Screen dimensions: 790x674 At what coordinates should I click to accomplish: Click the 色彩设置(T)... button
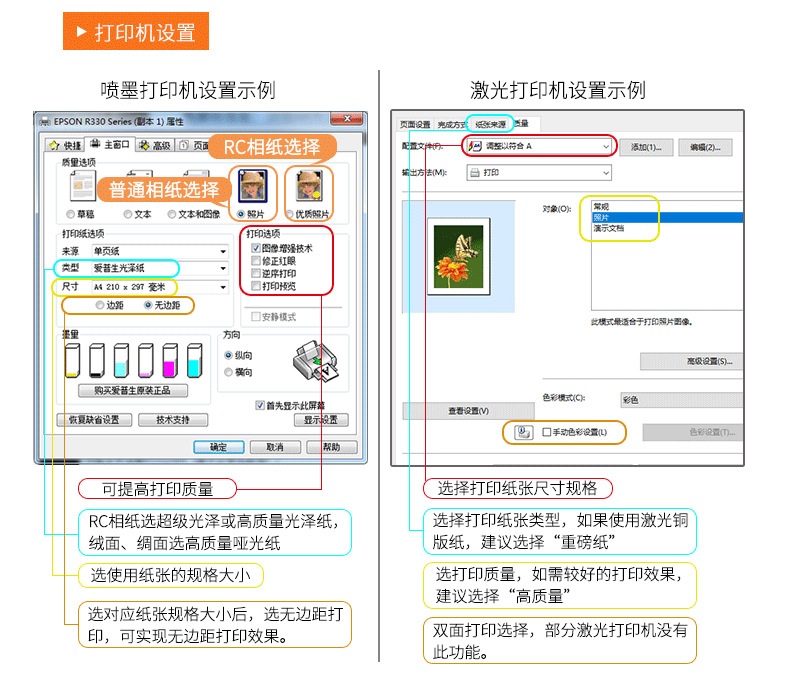point(693,432)
